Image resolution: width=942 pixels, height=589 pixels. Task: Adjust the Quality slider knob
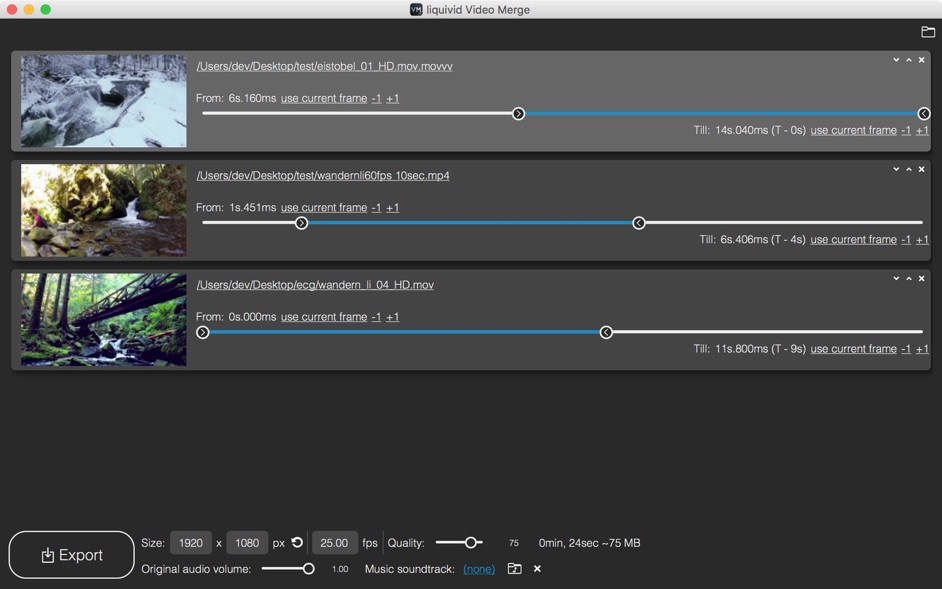click(470, 543)
